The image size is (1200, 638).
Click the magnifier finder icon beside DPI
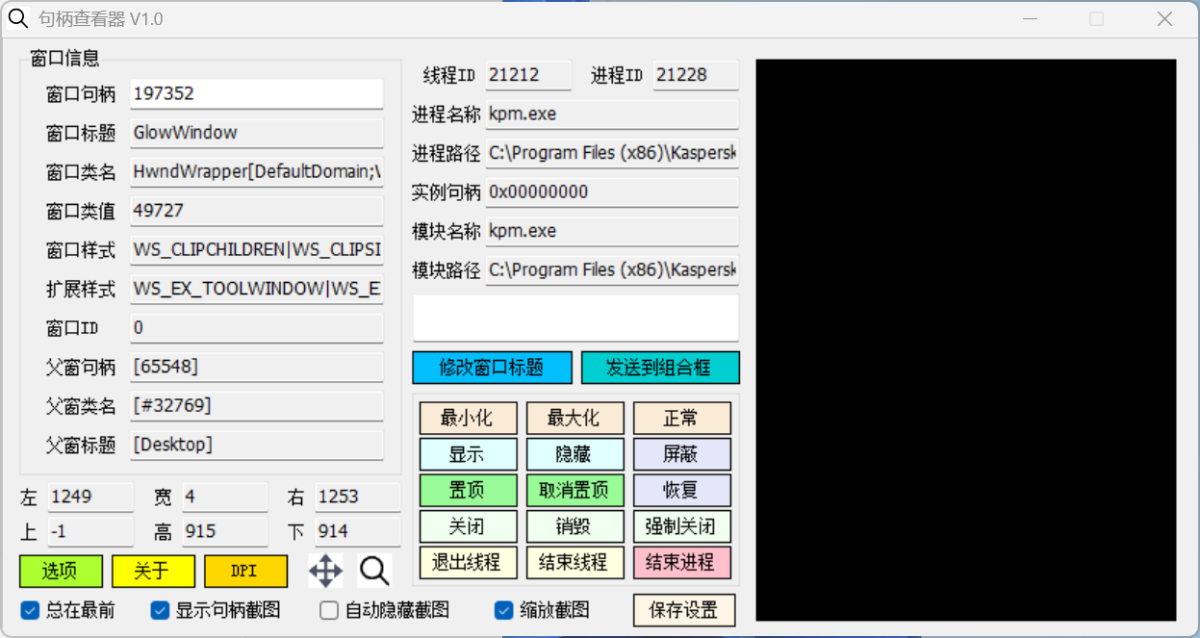(374, 571)
